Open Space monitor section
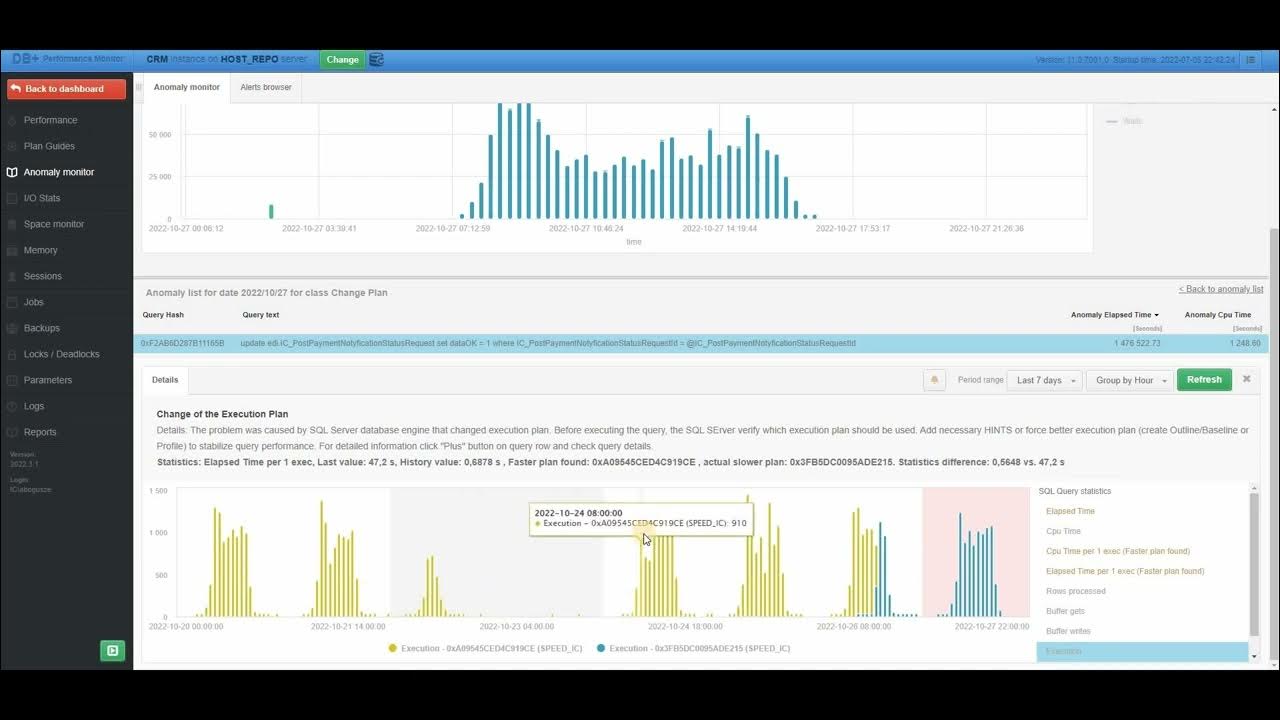Viewport: 1280px width, 720px height. click(x=54, y=224)
